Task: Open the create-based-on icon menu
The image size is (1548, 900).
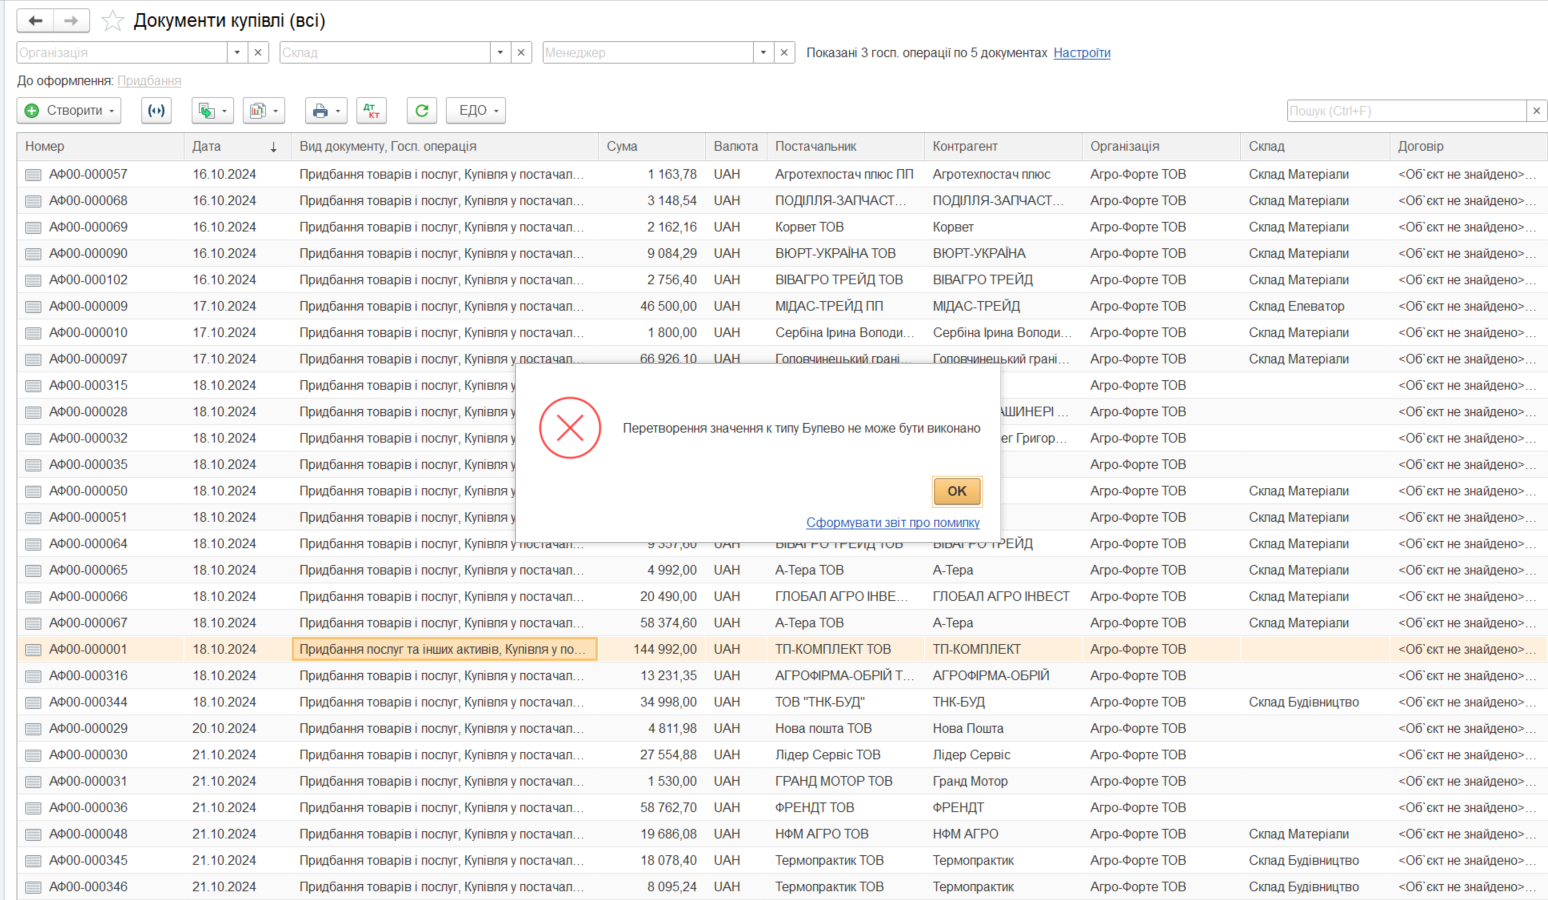Action: (212, 111)
